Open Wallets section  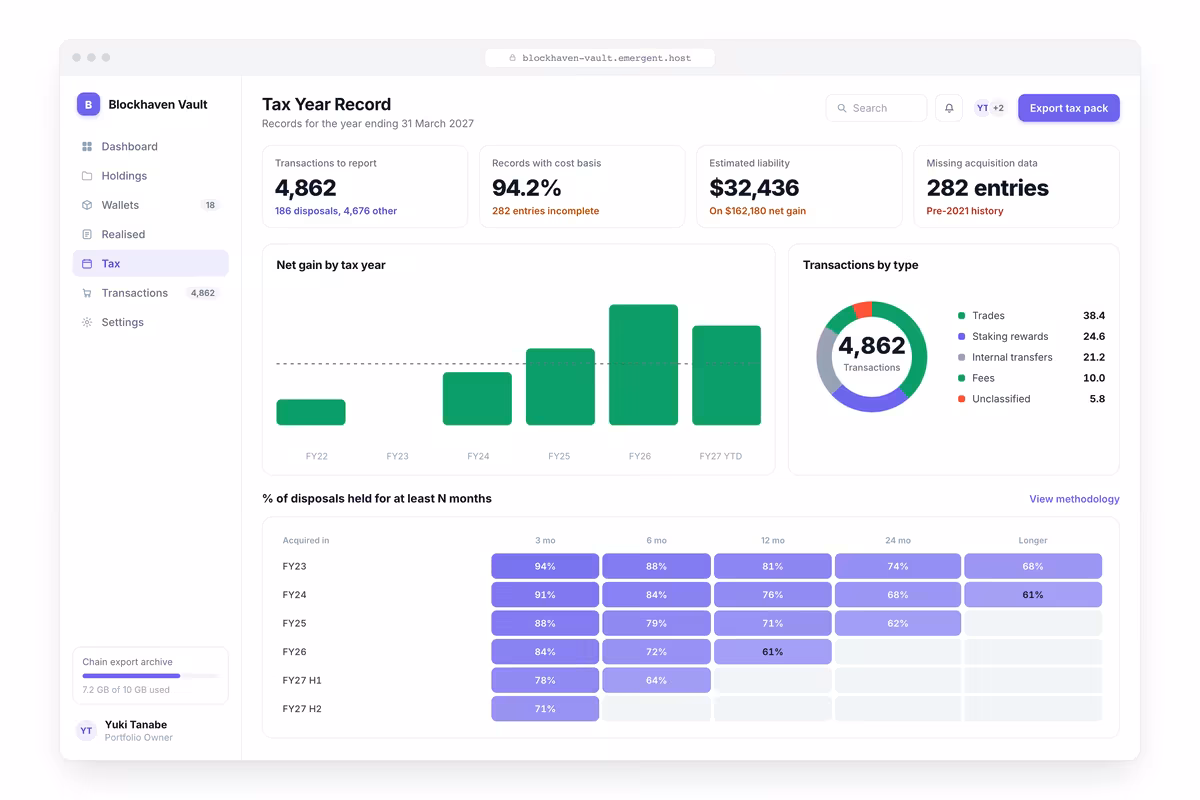point(151,205)
